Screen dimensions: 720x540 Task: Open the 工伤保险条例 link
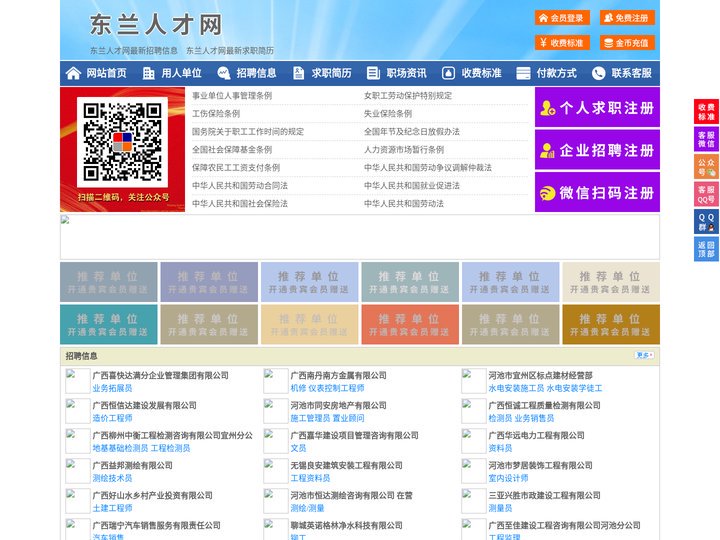pos(216,113)
